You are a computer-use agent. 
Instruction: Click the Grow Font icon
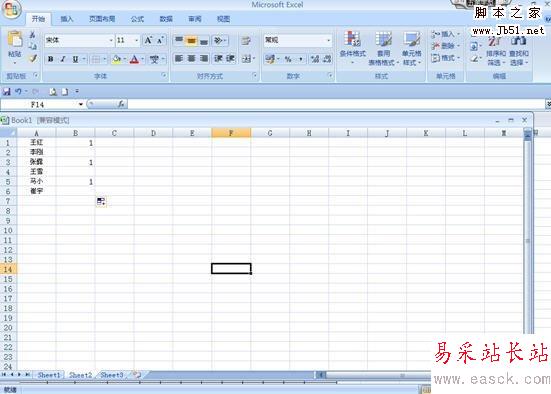(x=148, y=40)
